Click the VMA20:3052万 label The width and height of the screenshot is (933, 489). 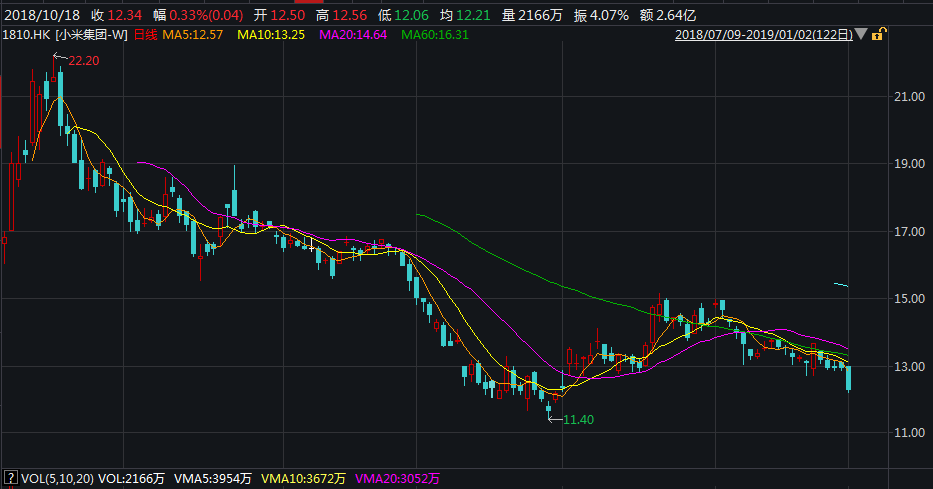[x=397, y=478]
